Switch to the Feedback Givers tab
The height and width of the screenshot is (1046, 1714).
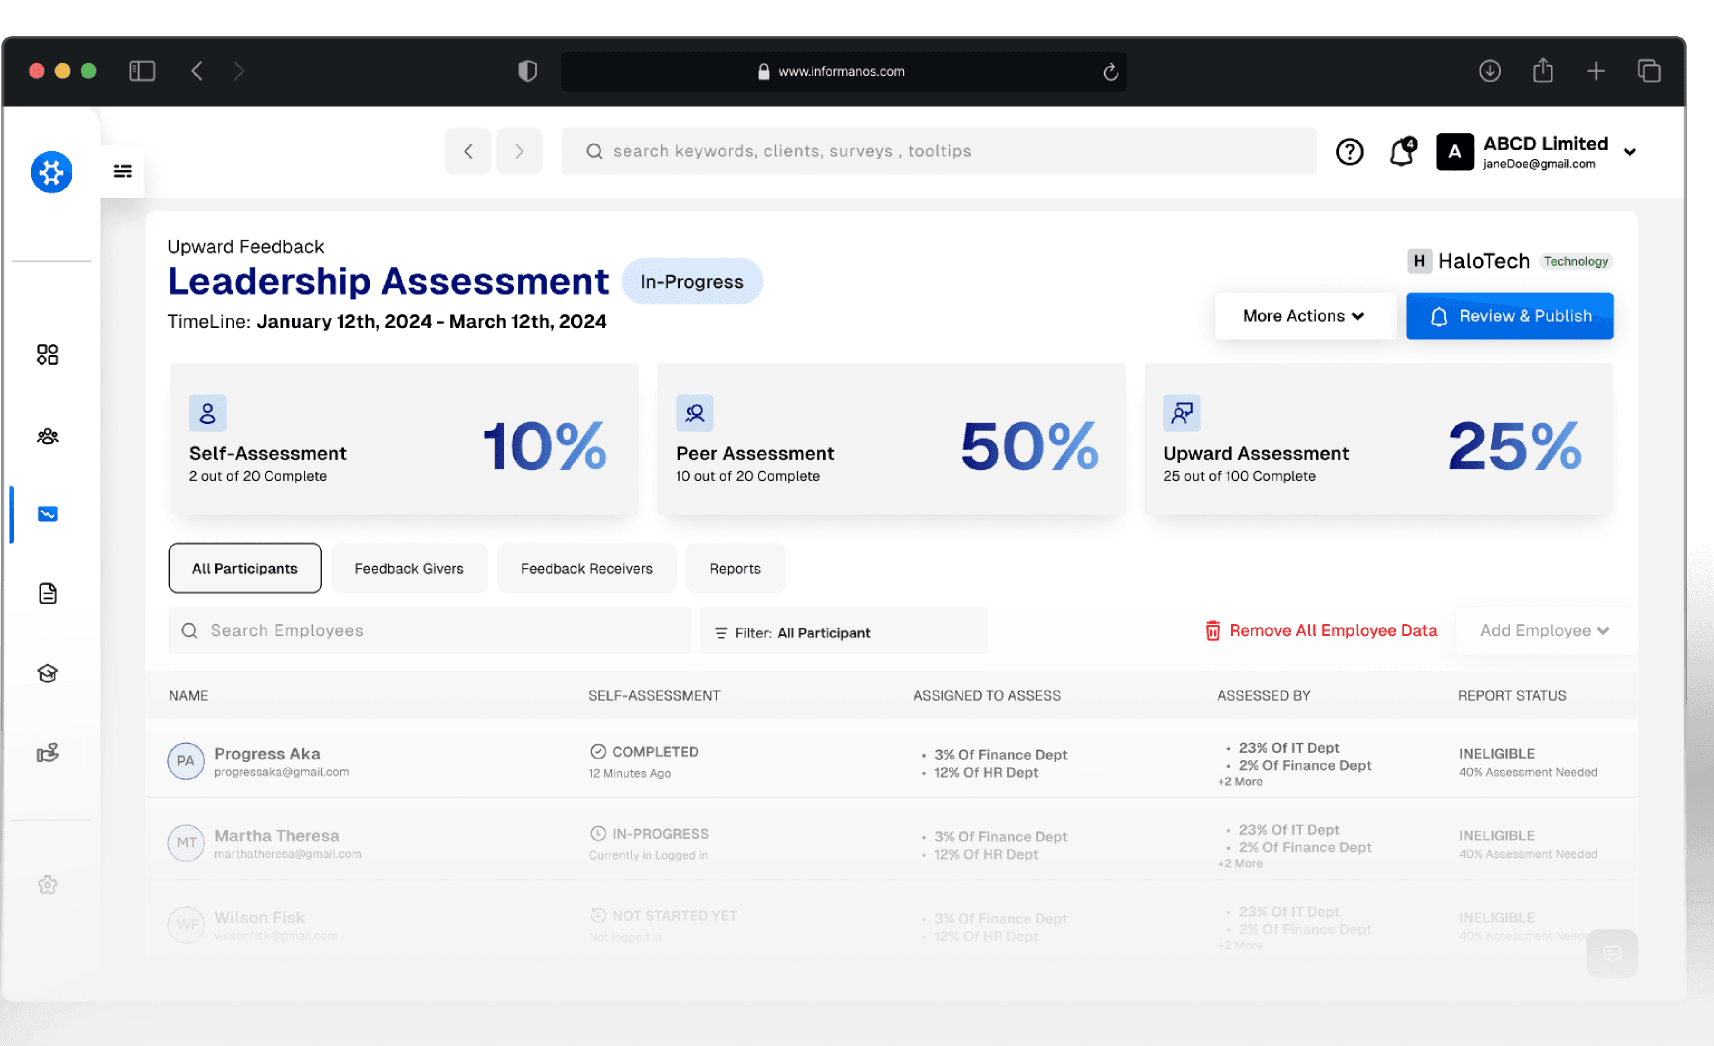coord(409,568)
